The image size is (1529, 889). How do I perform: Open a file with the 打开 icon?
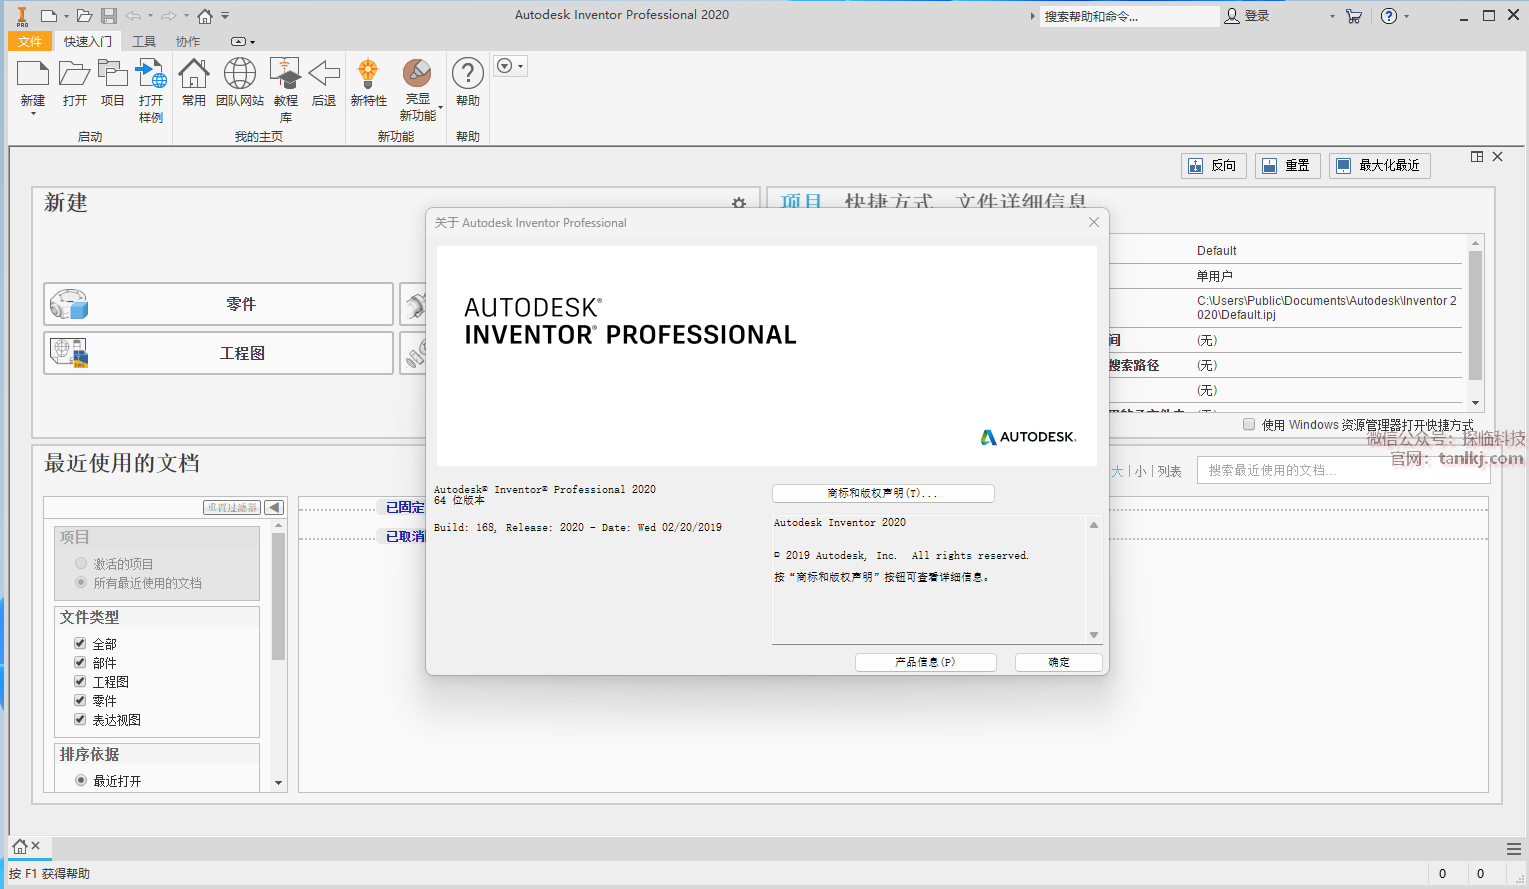click(x=74, y=75)
